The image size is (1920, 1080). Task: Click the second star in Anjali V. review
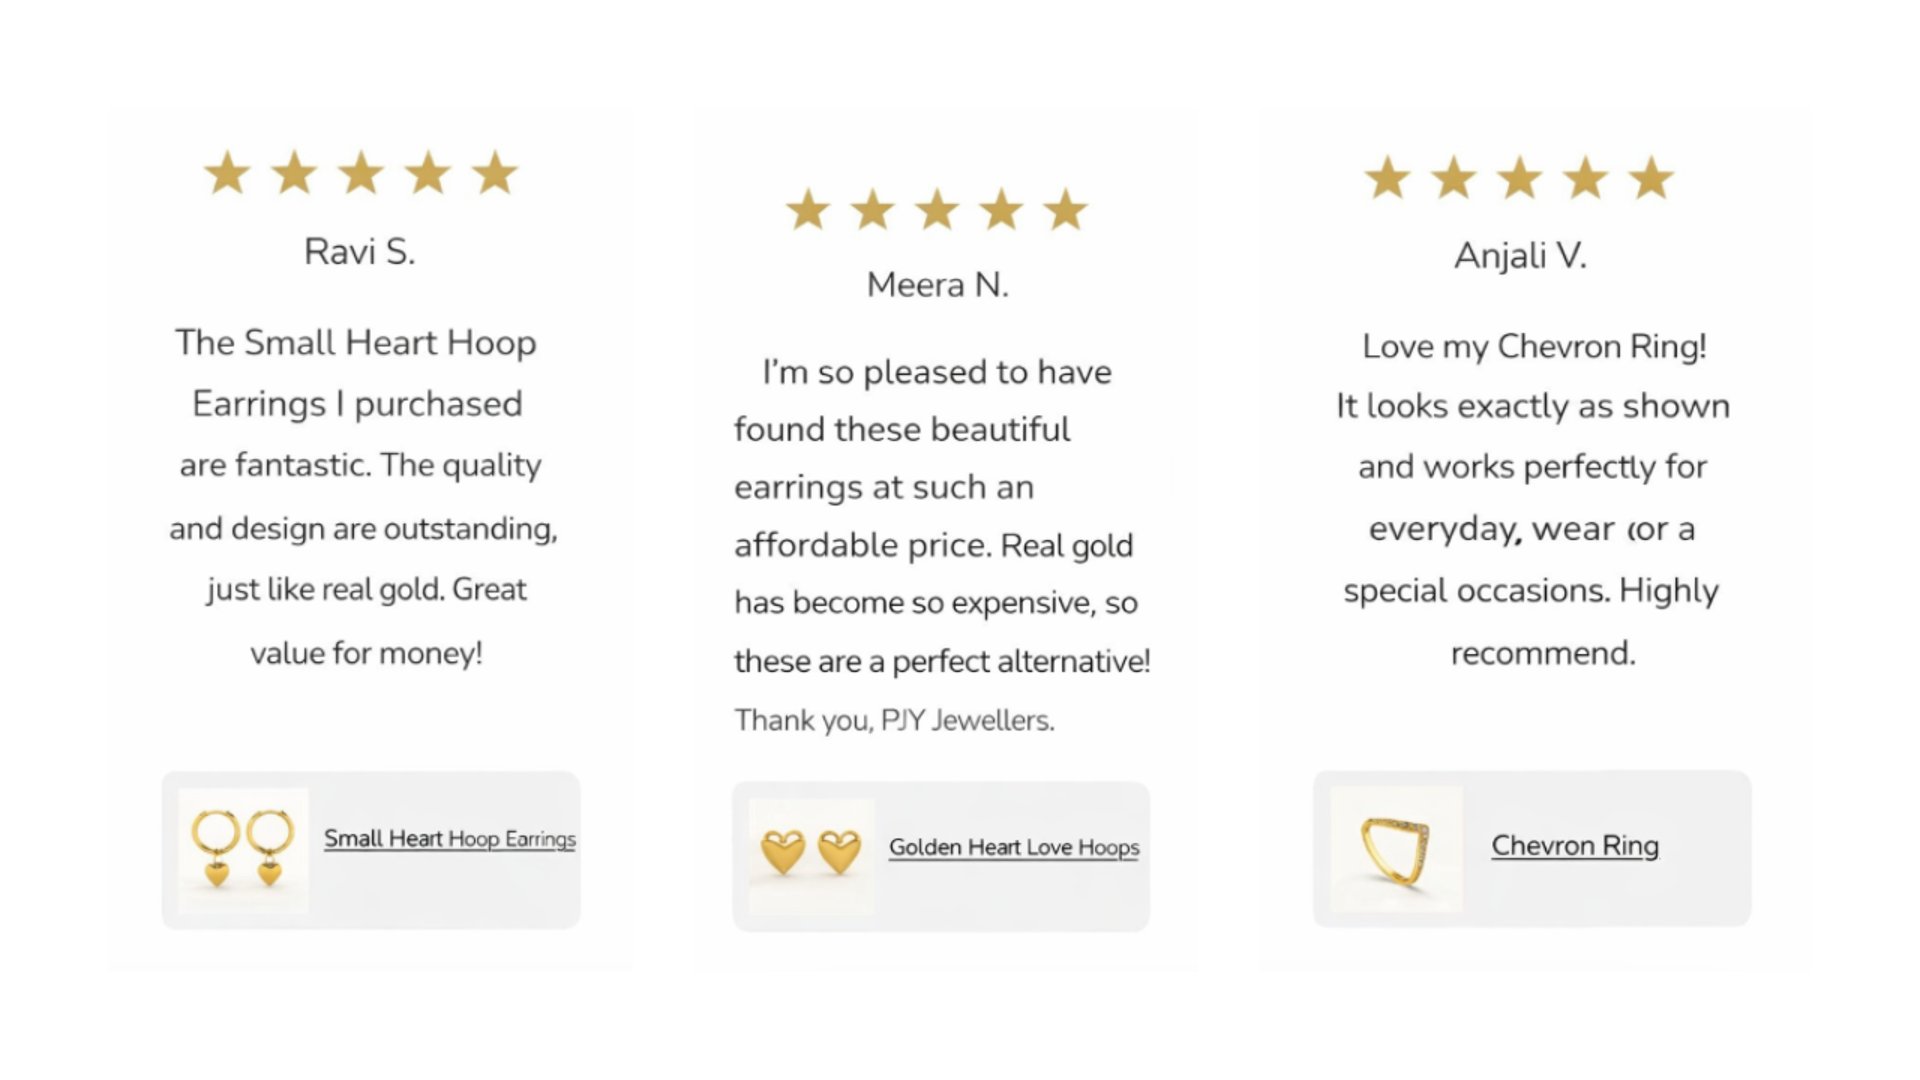point(1454,179)
